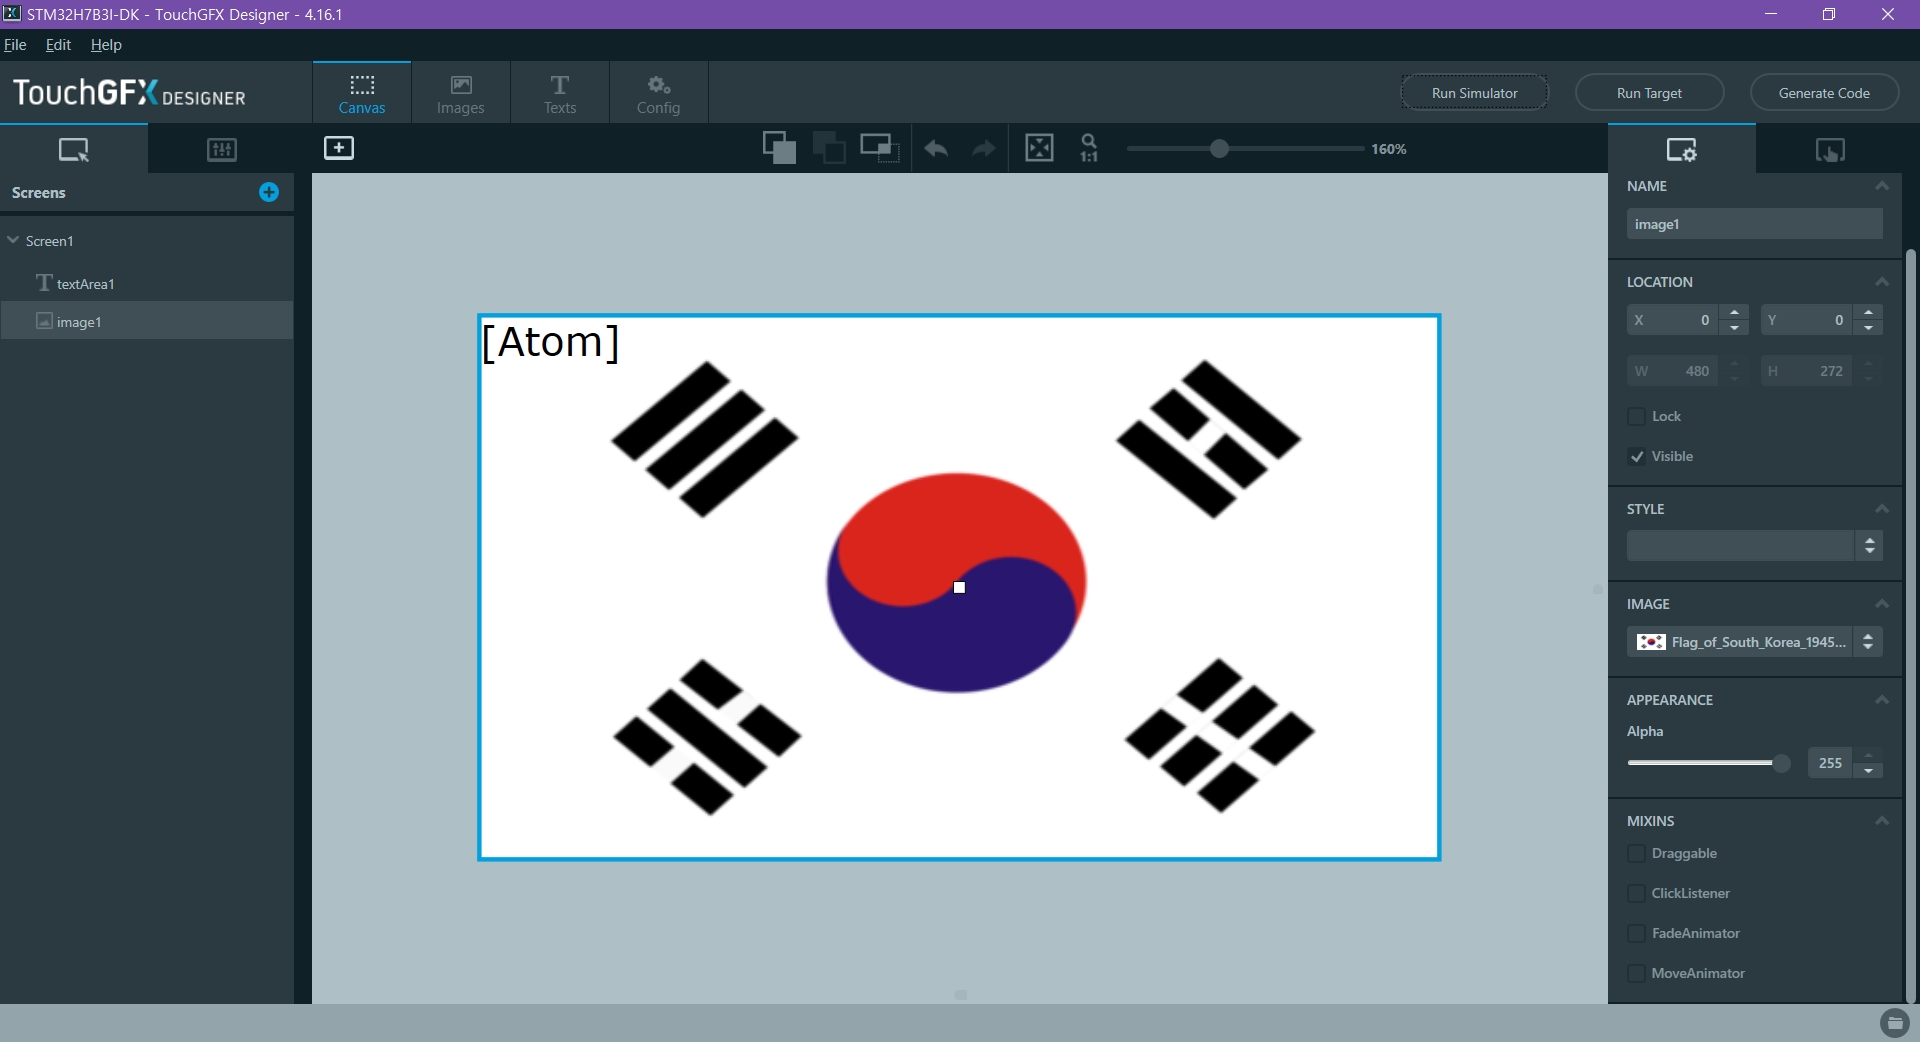This screenshot has height=1042, width=1920.
Task: Enable the ClickListener mixin
Action: click(x=1636, y=893)
